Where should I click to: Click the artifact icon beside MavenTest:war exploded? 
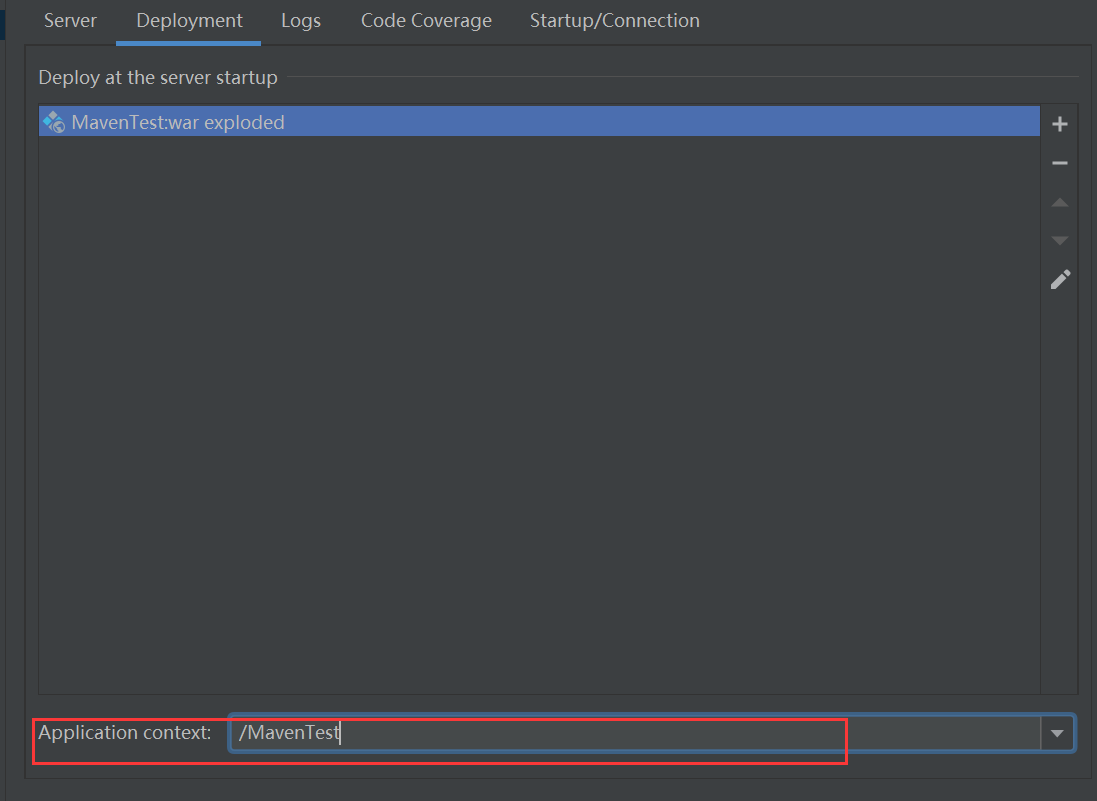54,122
